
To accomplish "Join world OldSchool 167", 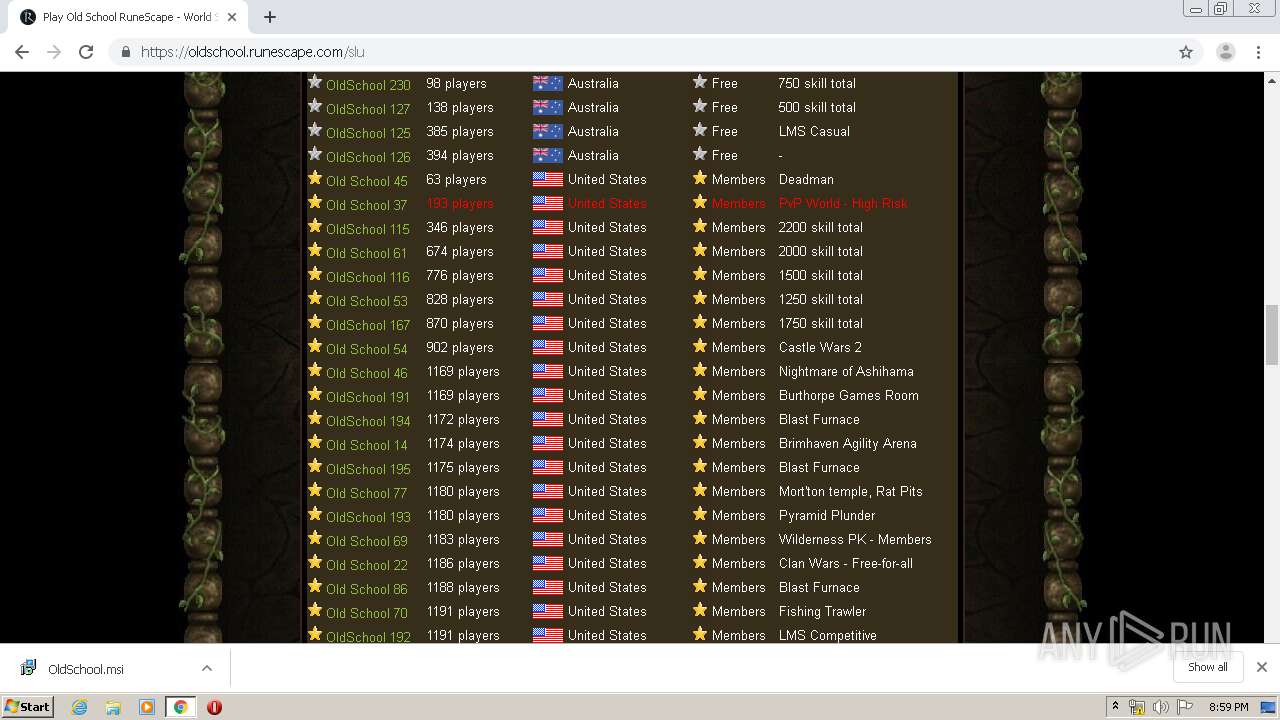I will (x=368, y=325).
